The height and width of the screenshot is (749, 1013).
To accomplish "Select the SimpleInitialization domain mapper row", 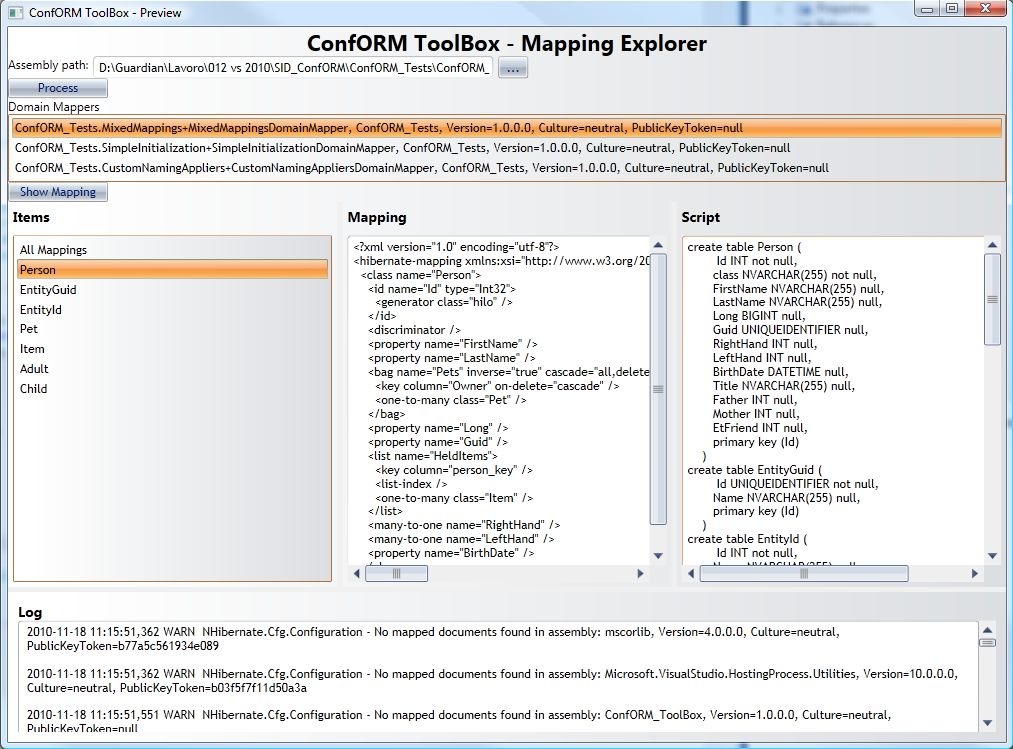I will (x=402, y=148).
